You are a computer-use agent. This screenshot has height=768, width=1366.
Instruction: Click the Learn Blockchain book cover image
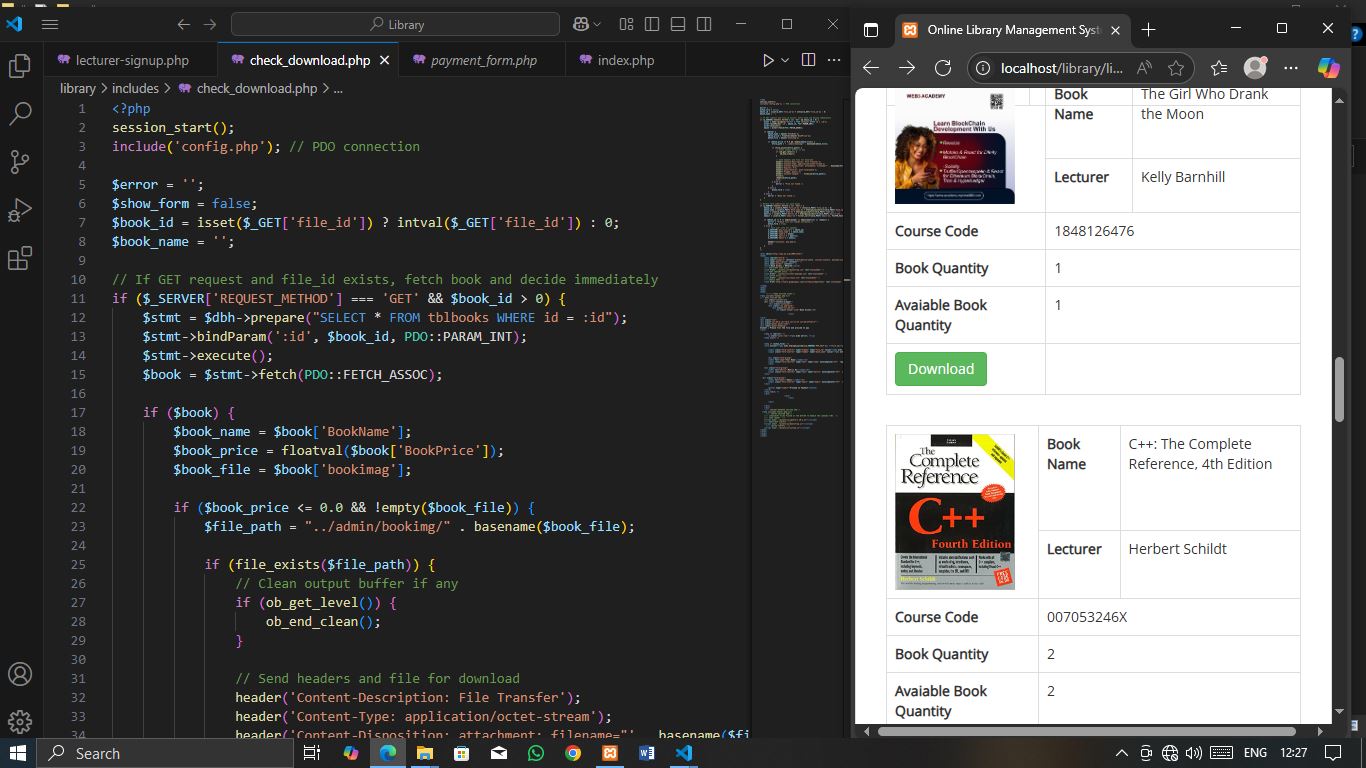coord(955,146)
